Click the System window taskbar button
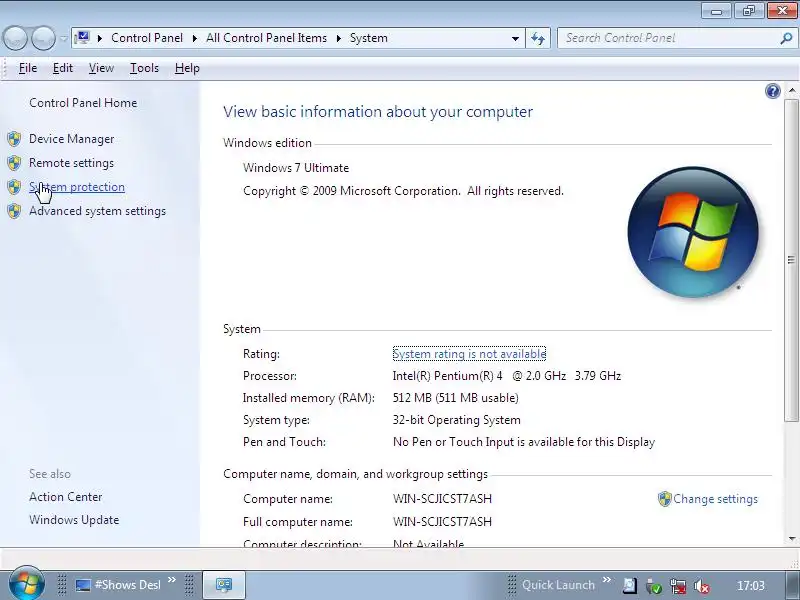This screenshot has width=800, height=600. 224,585
